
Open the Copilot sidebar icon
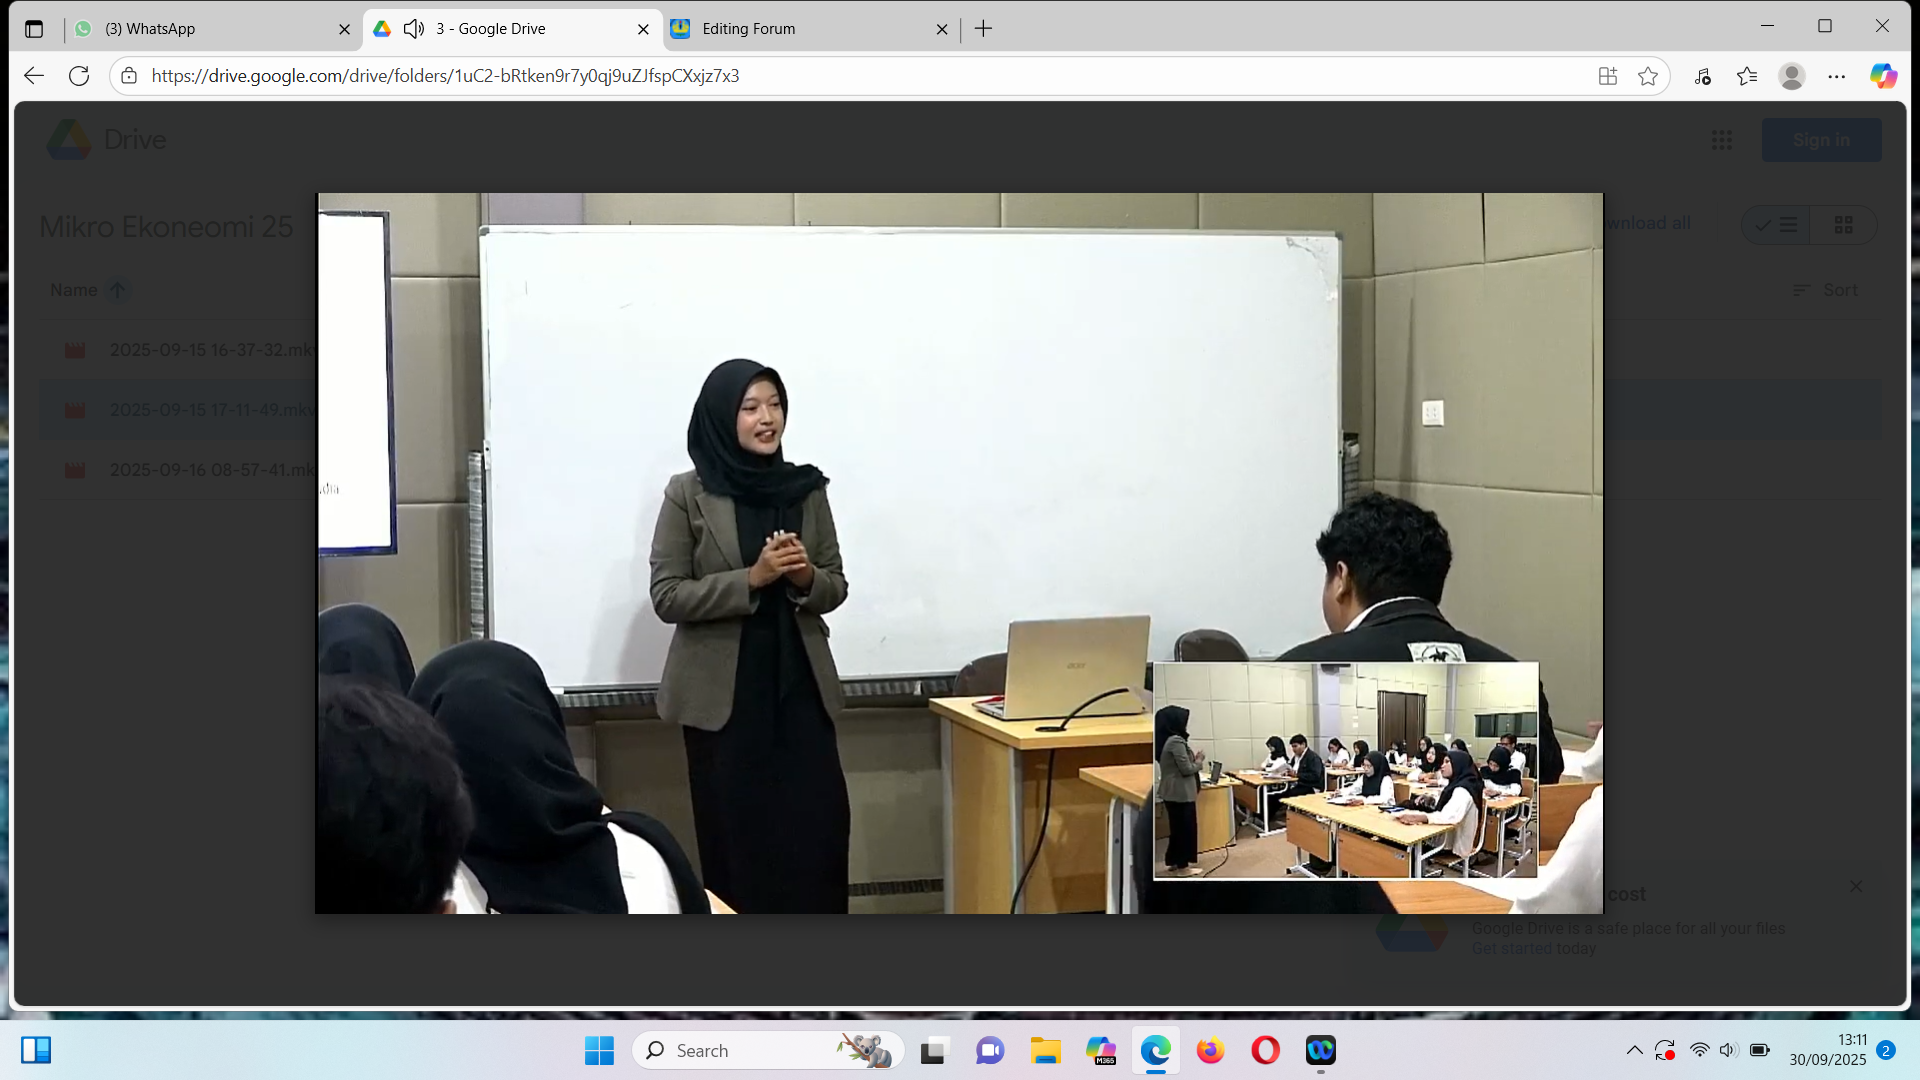pos(1883,76)
